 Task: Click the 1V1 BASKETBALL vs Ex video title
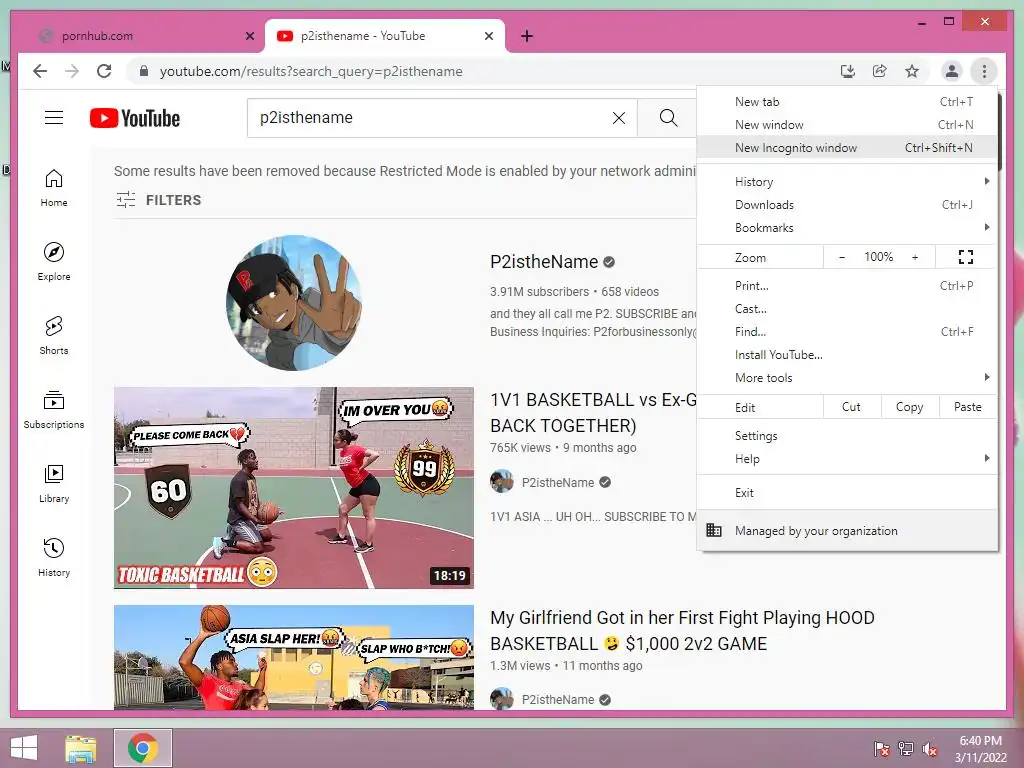coord(593,413)
